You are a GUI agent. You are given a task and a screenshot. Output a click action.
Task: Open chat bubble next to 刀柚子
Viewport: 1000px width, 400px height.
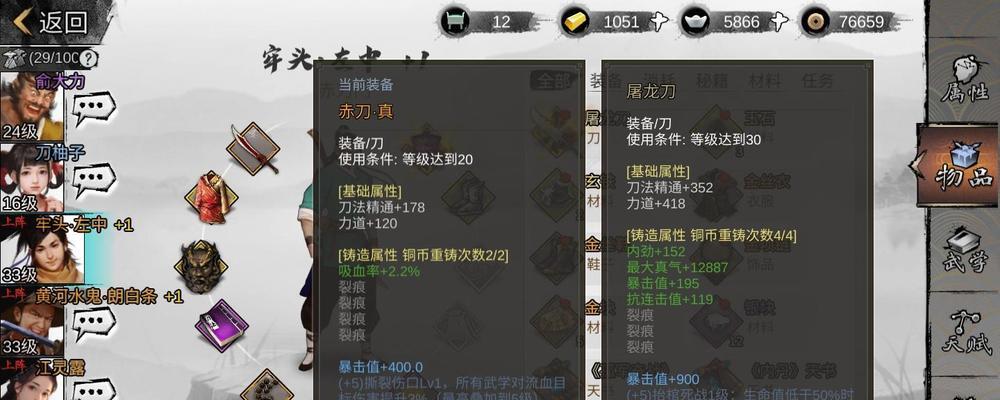pos(92,181)
